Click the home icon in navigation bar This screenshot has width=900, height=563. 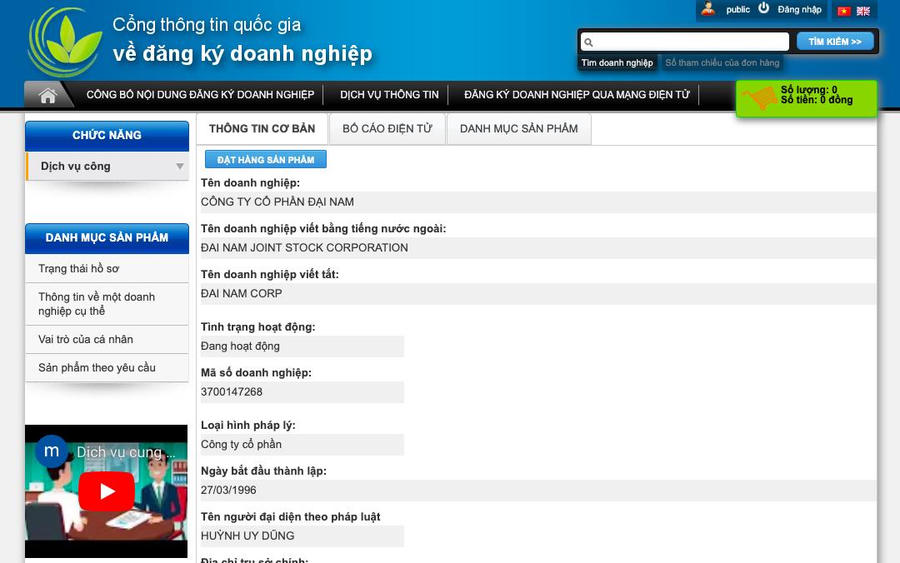coord(47,96)
